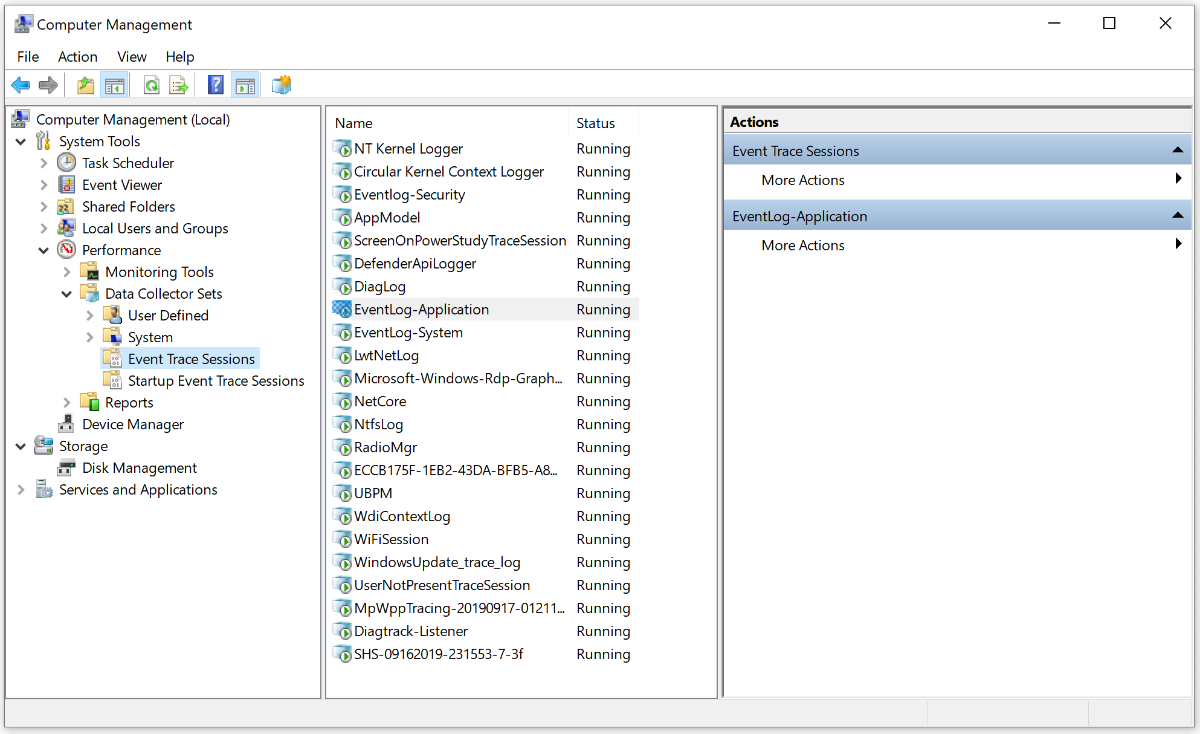Collapse the Storage tree node
This screenshot has width=1200, height=734.
point(21,447)
